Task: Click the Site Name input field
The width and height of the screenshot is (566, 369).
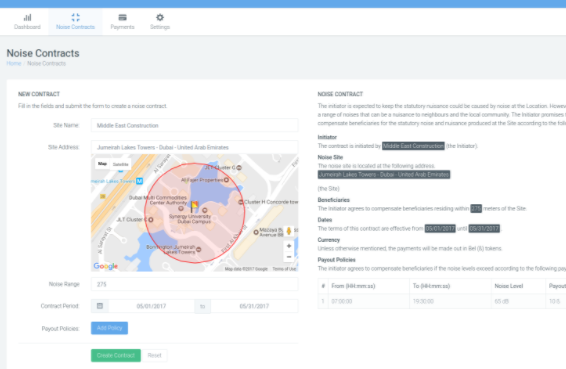Action: pos(195,126)
